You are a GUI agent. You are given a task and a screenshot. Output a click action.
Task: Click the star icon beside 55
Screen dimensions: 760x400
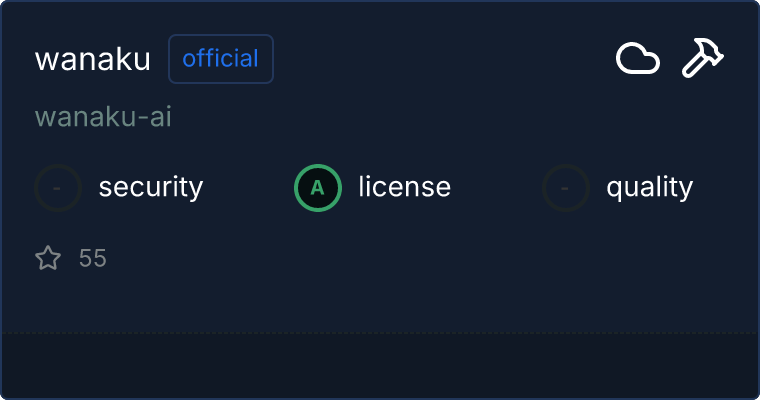(48, 259)
